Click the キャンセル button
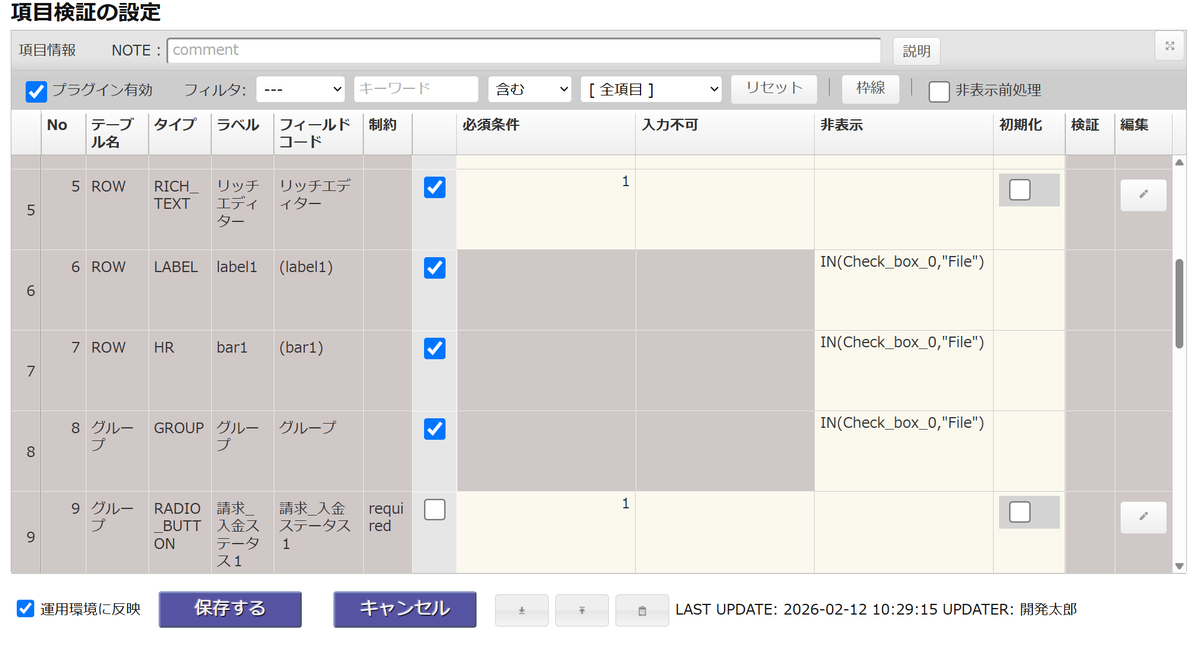This screenshot has width=1200, height=648. (x=404, y=610)
